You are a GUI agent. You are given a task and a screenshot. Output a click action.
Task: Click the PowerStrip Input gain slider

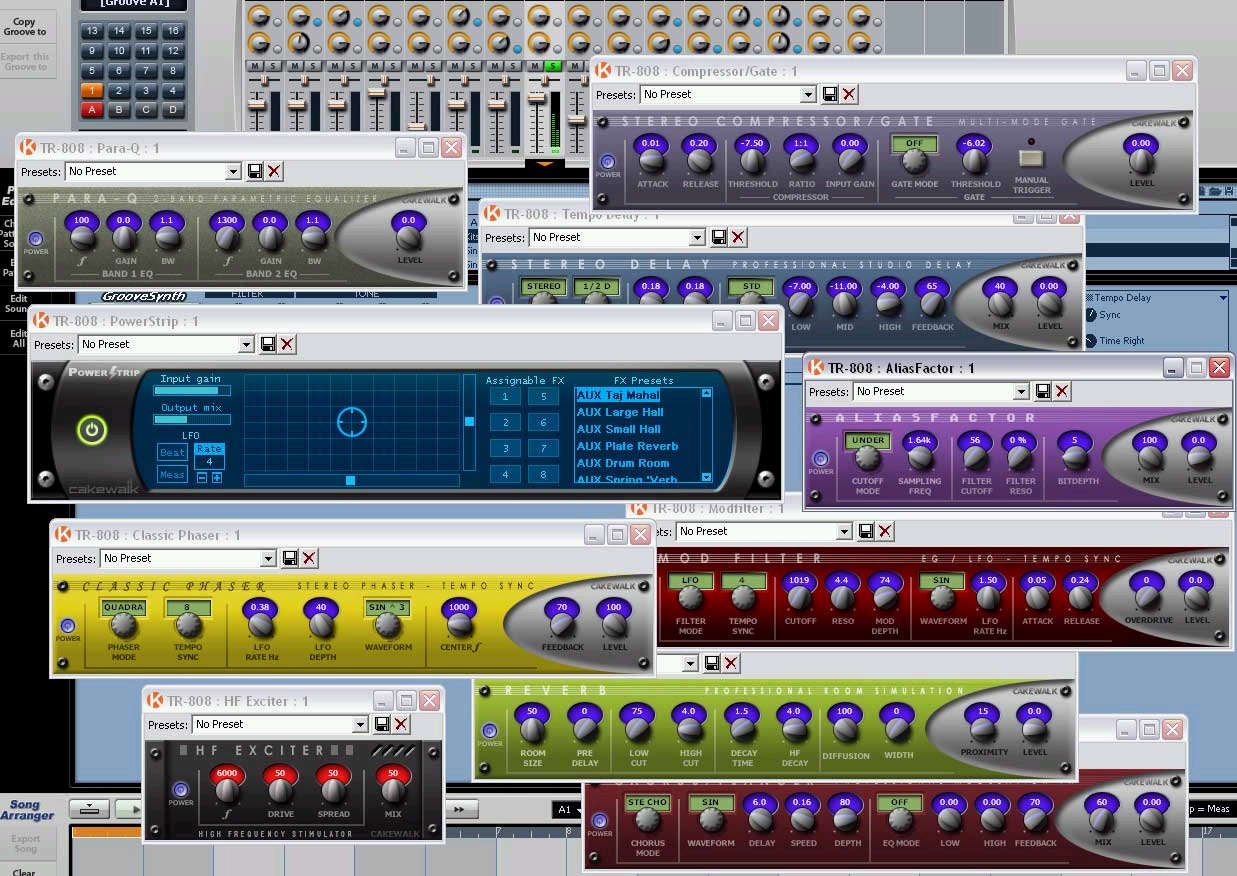(193, 391)
